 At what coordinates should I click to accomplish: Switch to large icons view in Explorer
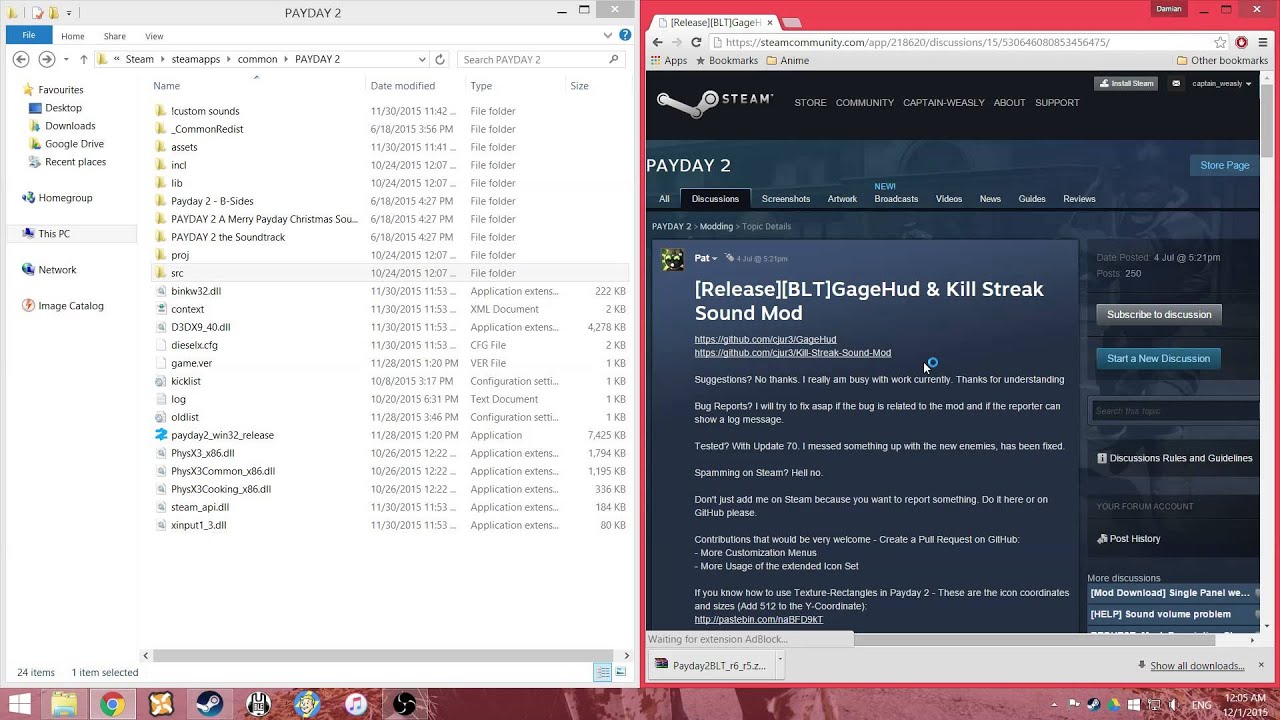tap(620, 673)
